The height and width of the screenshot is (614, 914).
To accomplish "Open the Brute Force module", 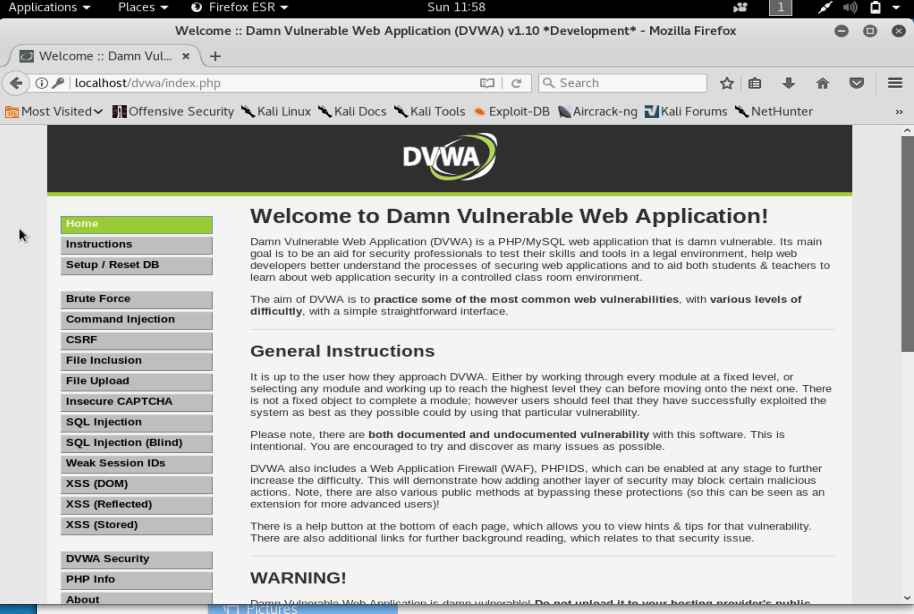I will coord(136,299).
